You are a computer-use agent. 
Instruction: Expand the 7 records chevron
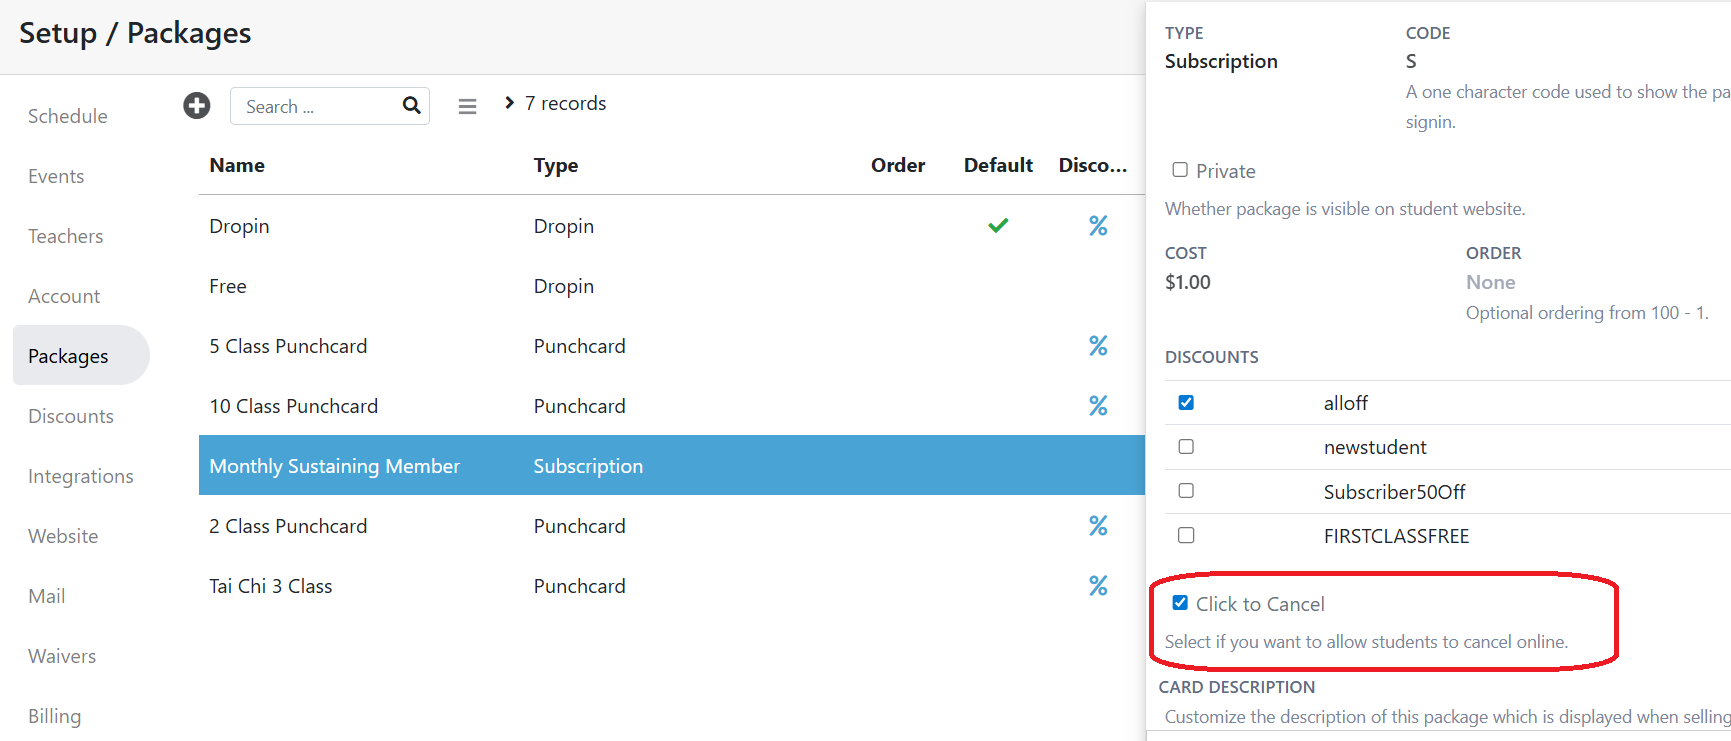click(509, 103)
